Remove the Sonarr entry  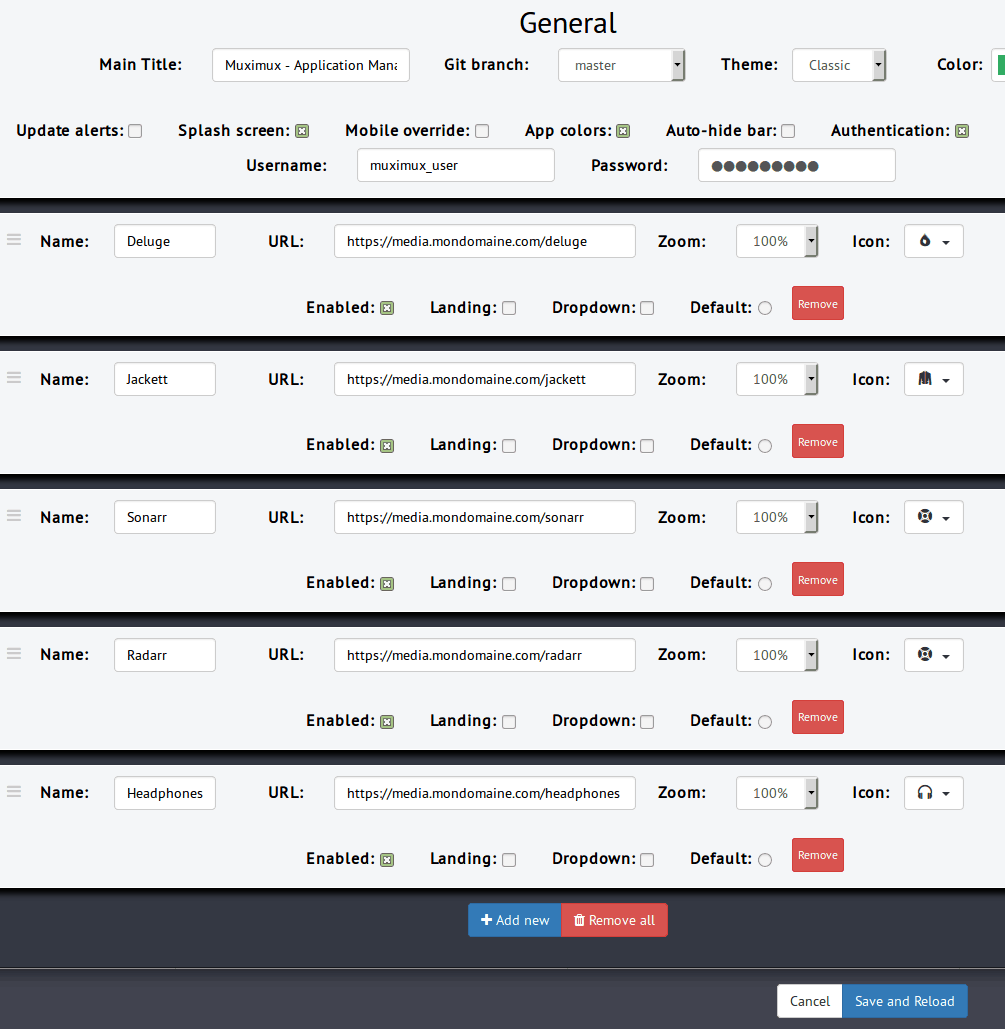(817, 579)
